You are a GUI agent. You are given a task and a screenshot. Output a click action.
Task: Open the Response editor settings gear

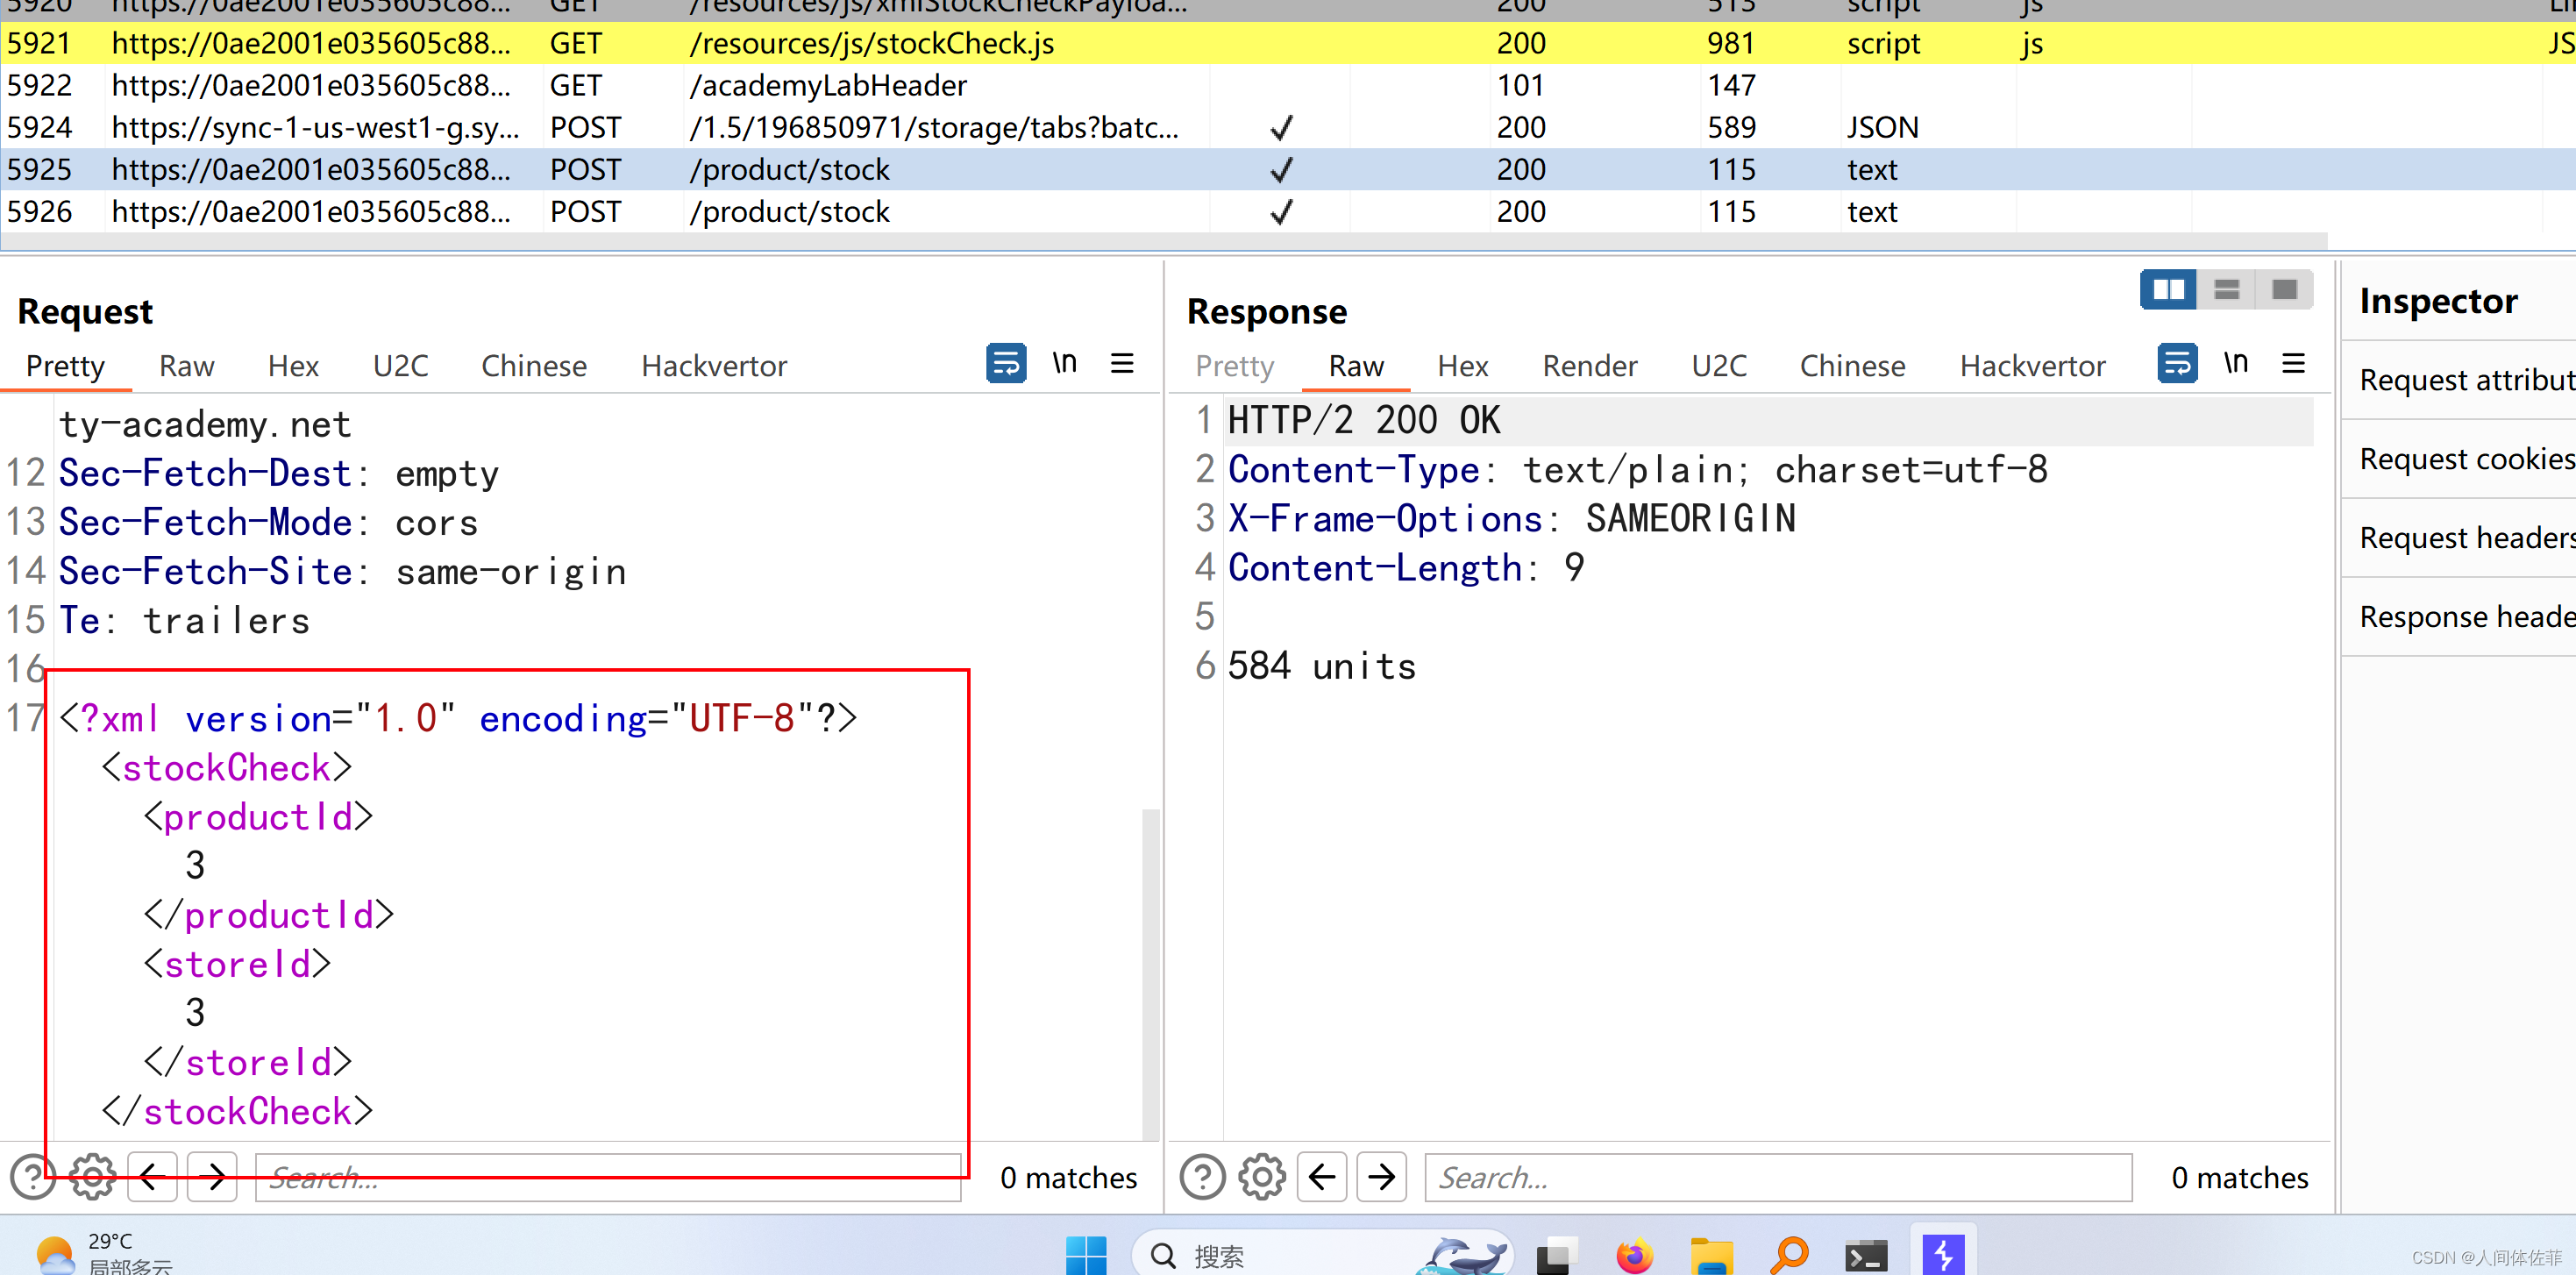[1261, 1177]
